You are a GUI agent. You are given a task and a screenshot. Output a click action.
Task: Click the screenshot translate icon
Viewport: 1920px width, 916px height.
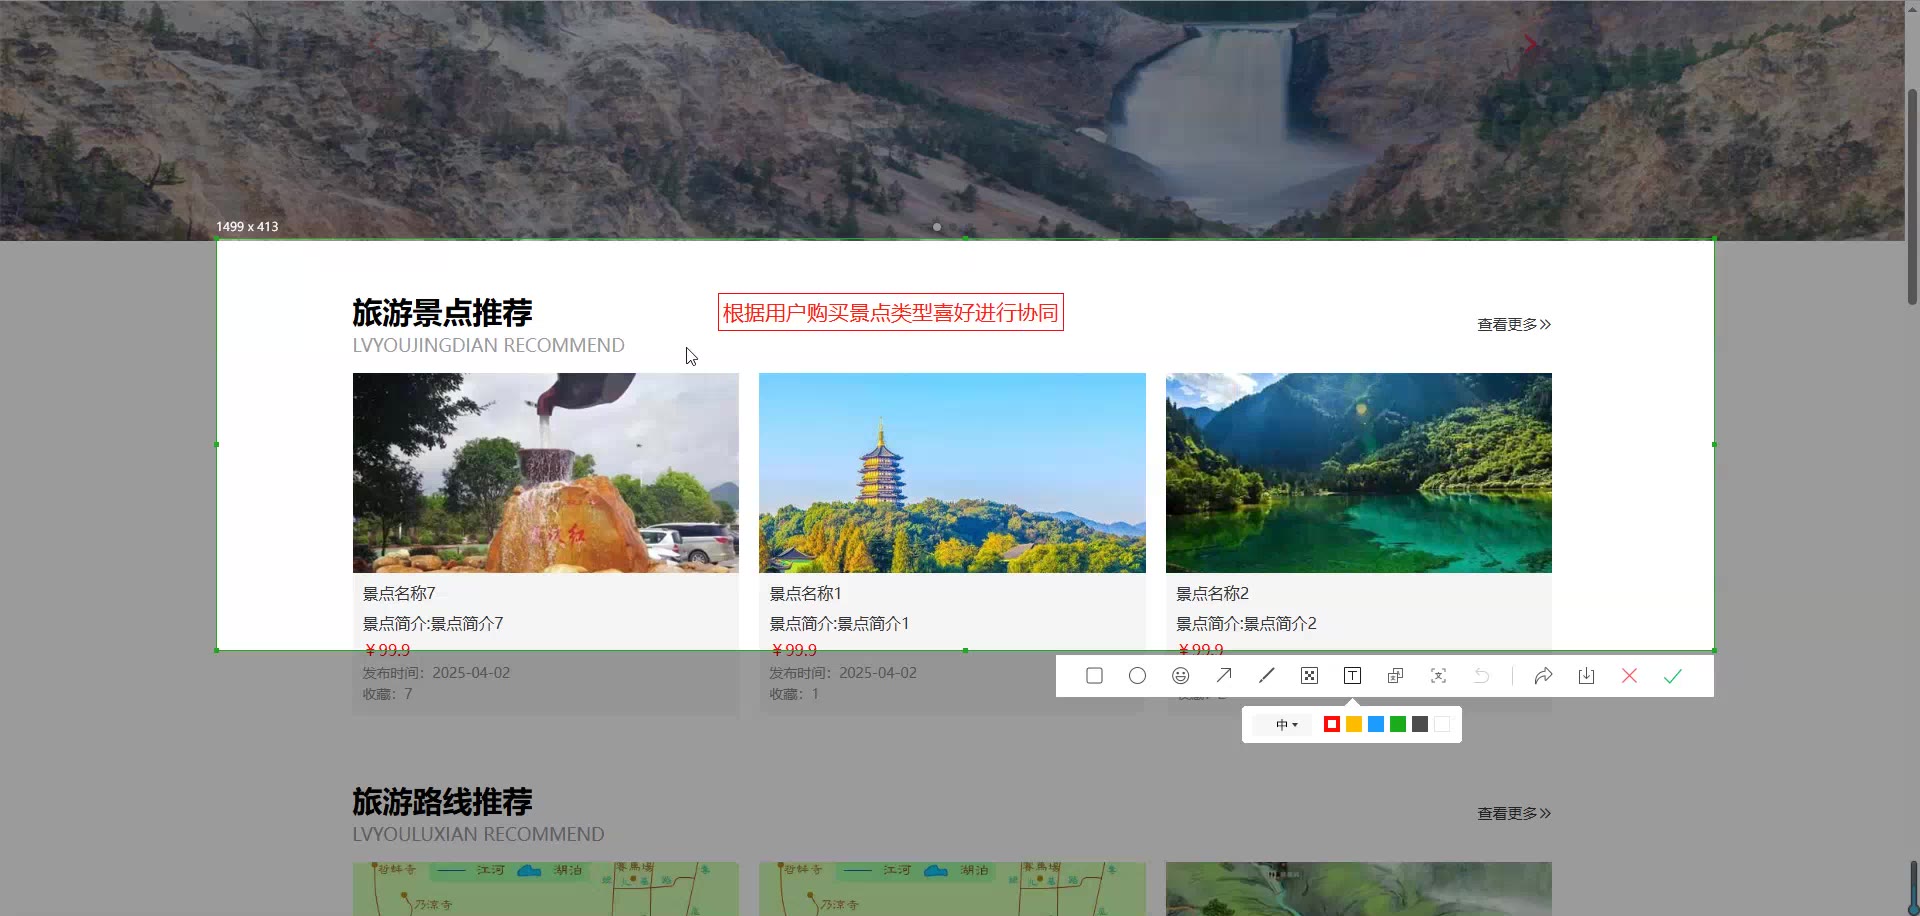1395,676
